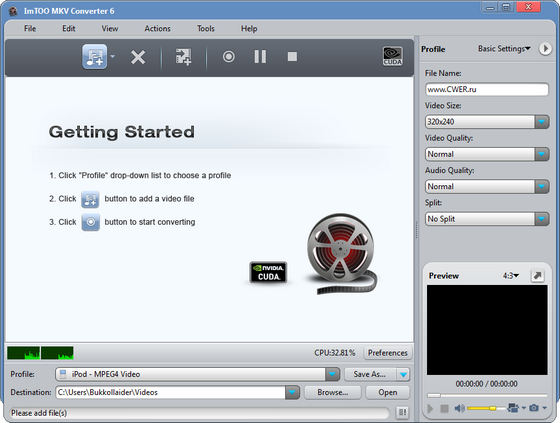This screenshot has height=423, width=560.
Task: Open the Tools menu
Action: click(x=206, y=29)
